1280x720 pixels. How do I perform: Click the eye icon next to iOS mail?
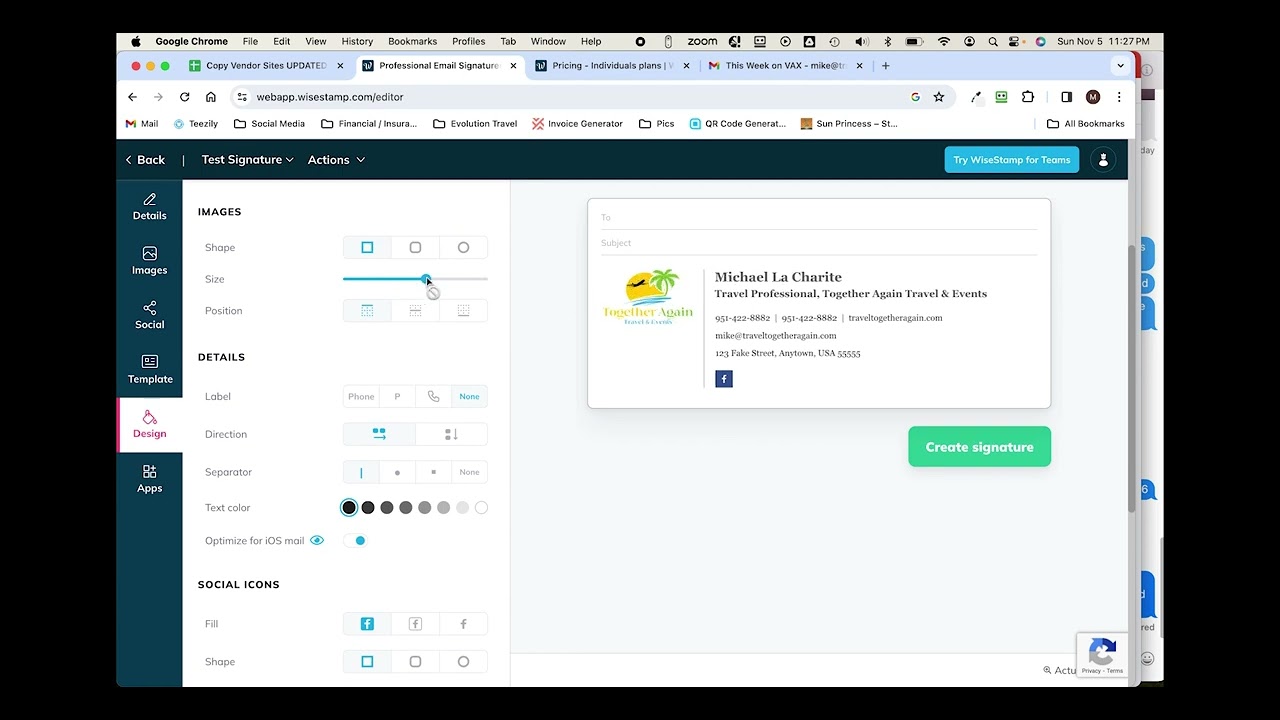point(317,541)
